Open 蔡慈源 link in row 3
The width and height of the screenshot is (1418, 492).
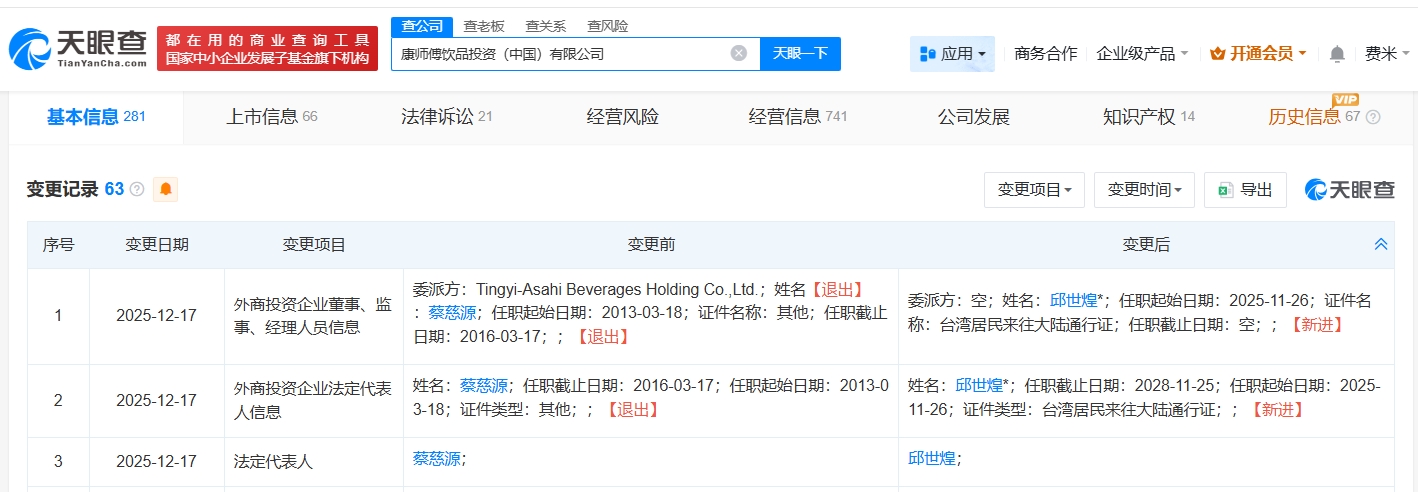click(437, 458)
